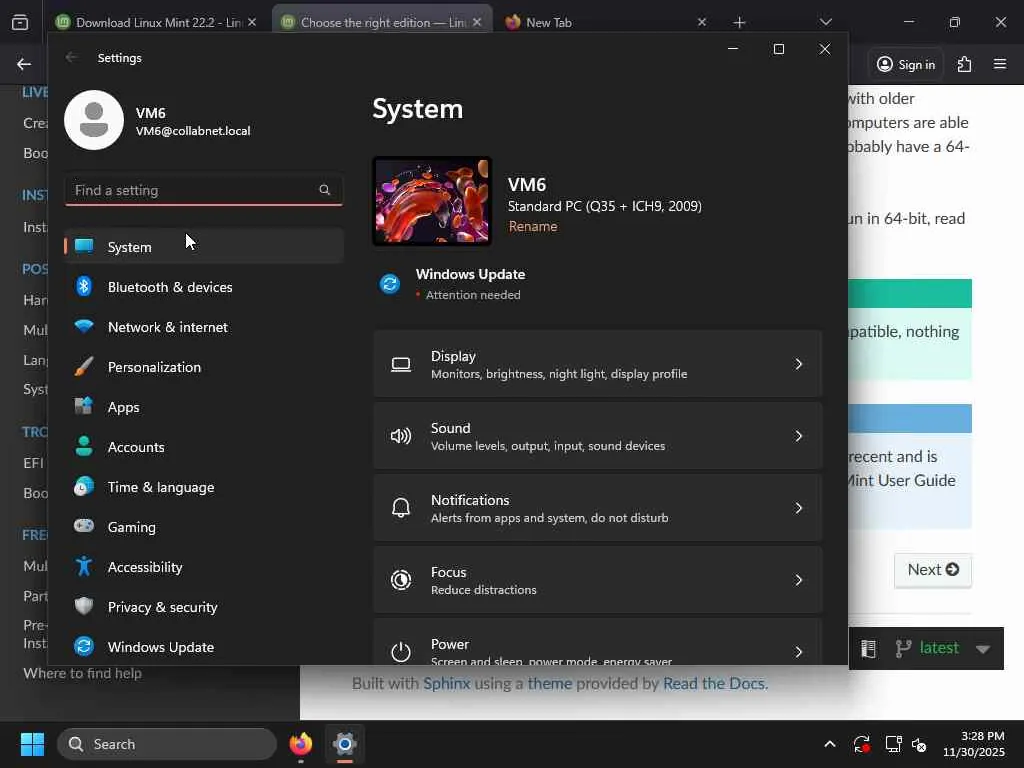Open Windows Update in sidebar
This screenshot has width=1024, height=768.
tap(204, 647)
